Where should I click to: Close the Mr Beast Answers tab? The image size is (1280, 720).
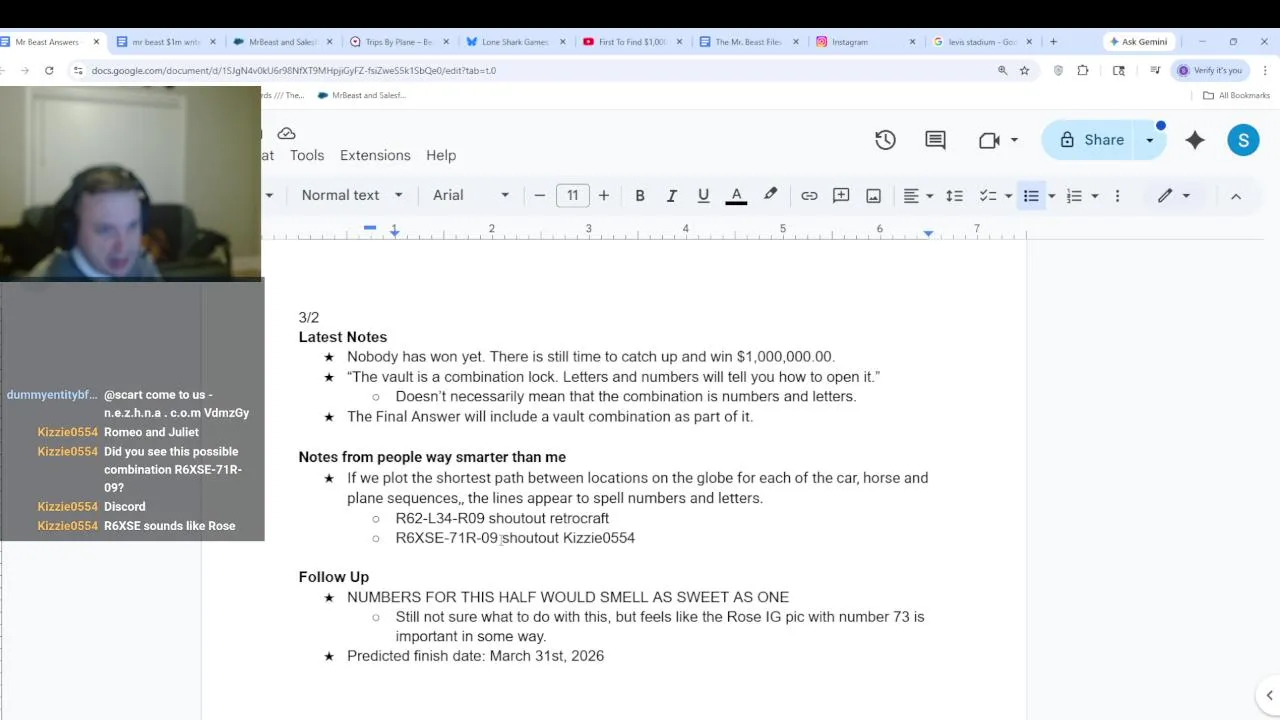(96, 42)
